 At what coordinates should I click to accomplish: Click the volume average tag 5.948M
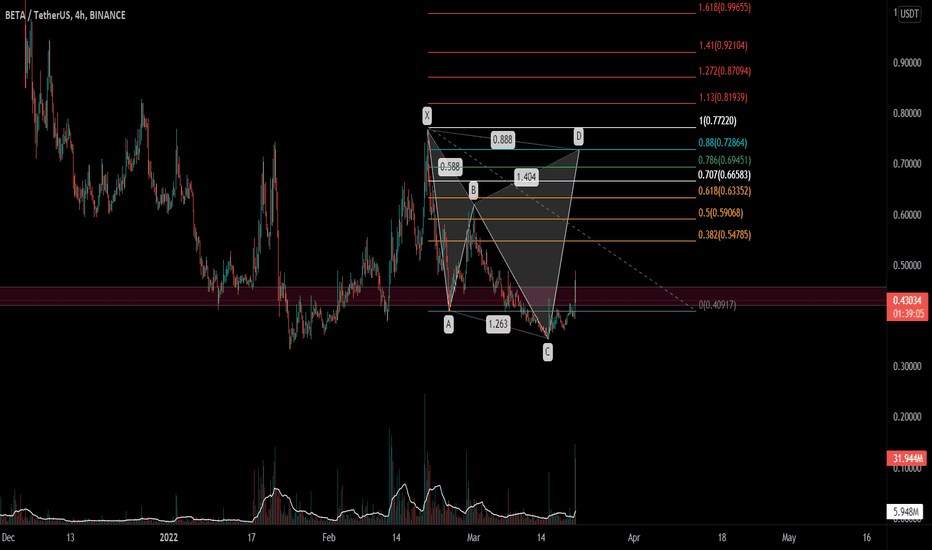tap(905, 511)
